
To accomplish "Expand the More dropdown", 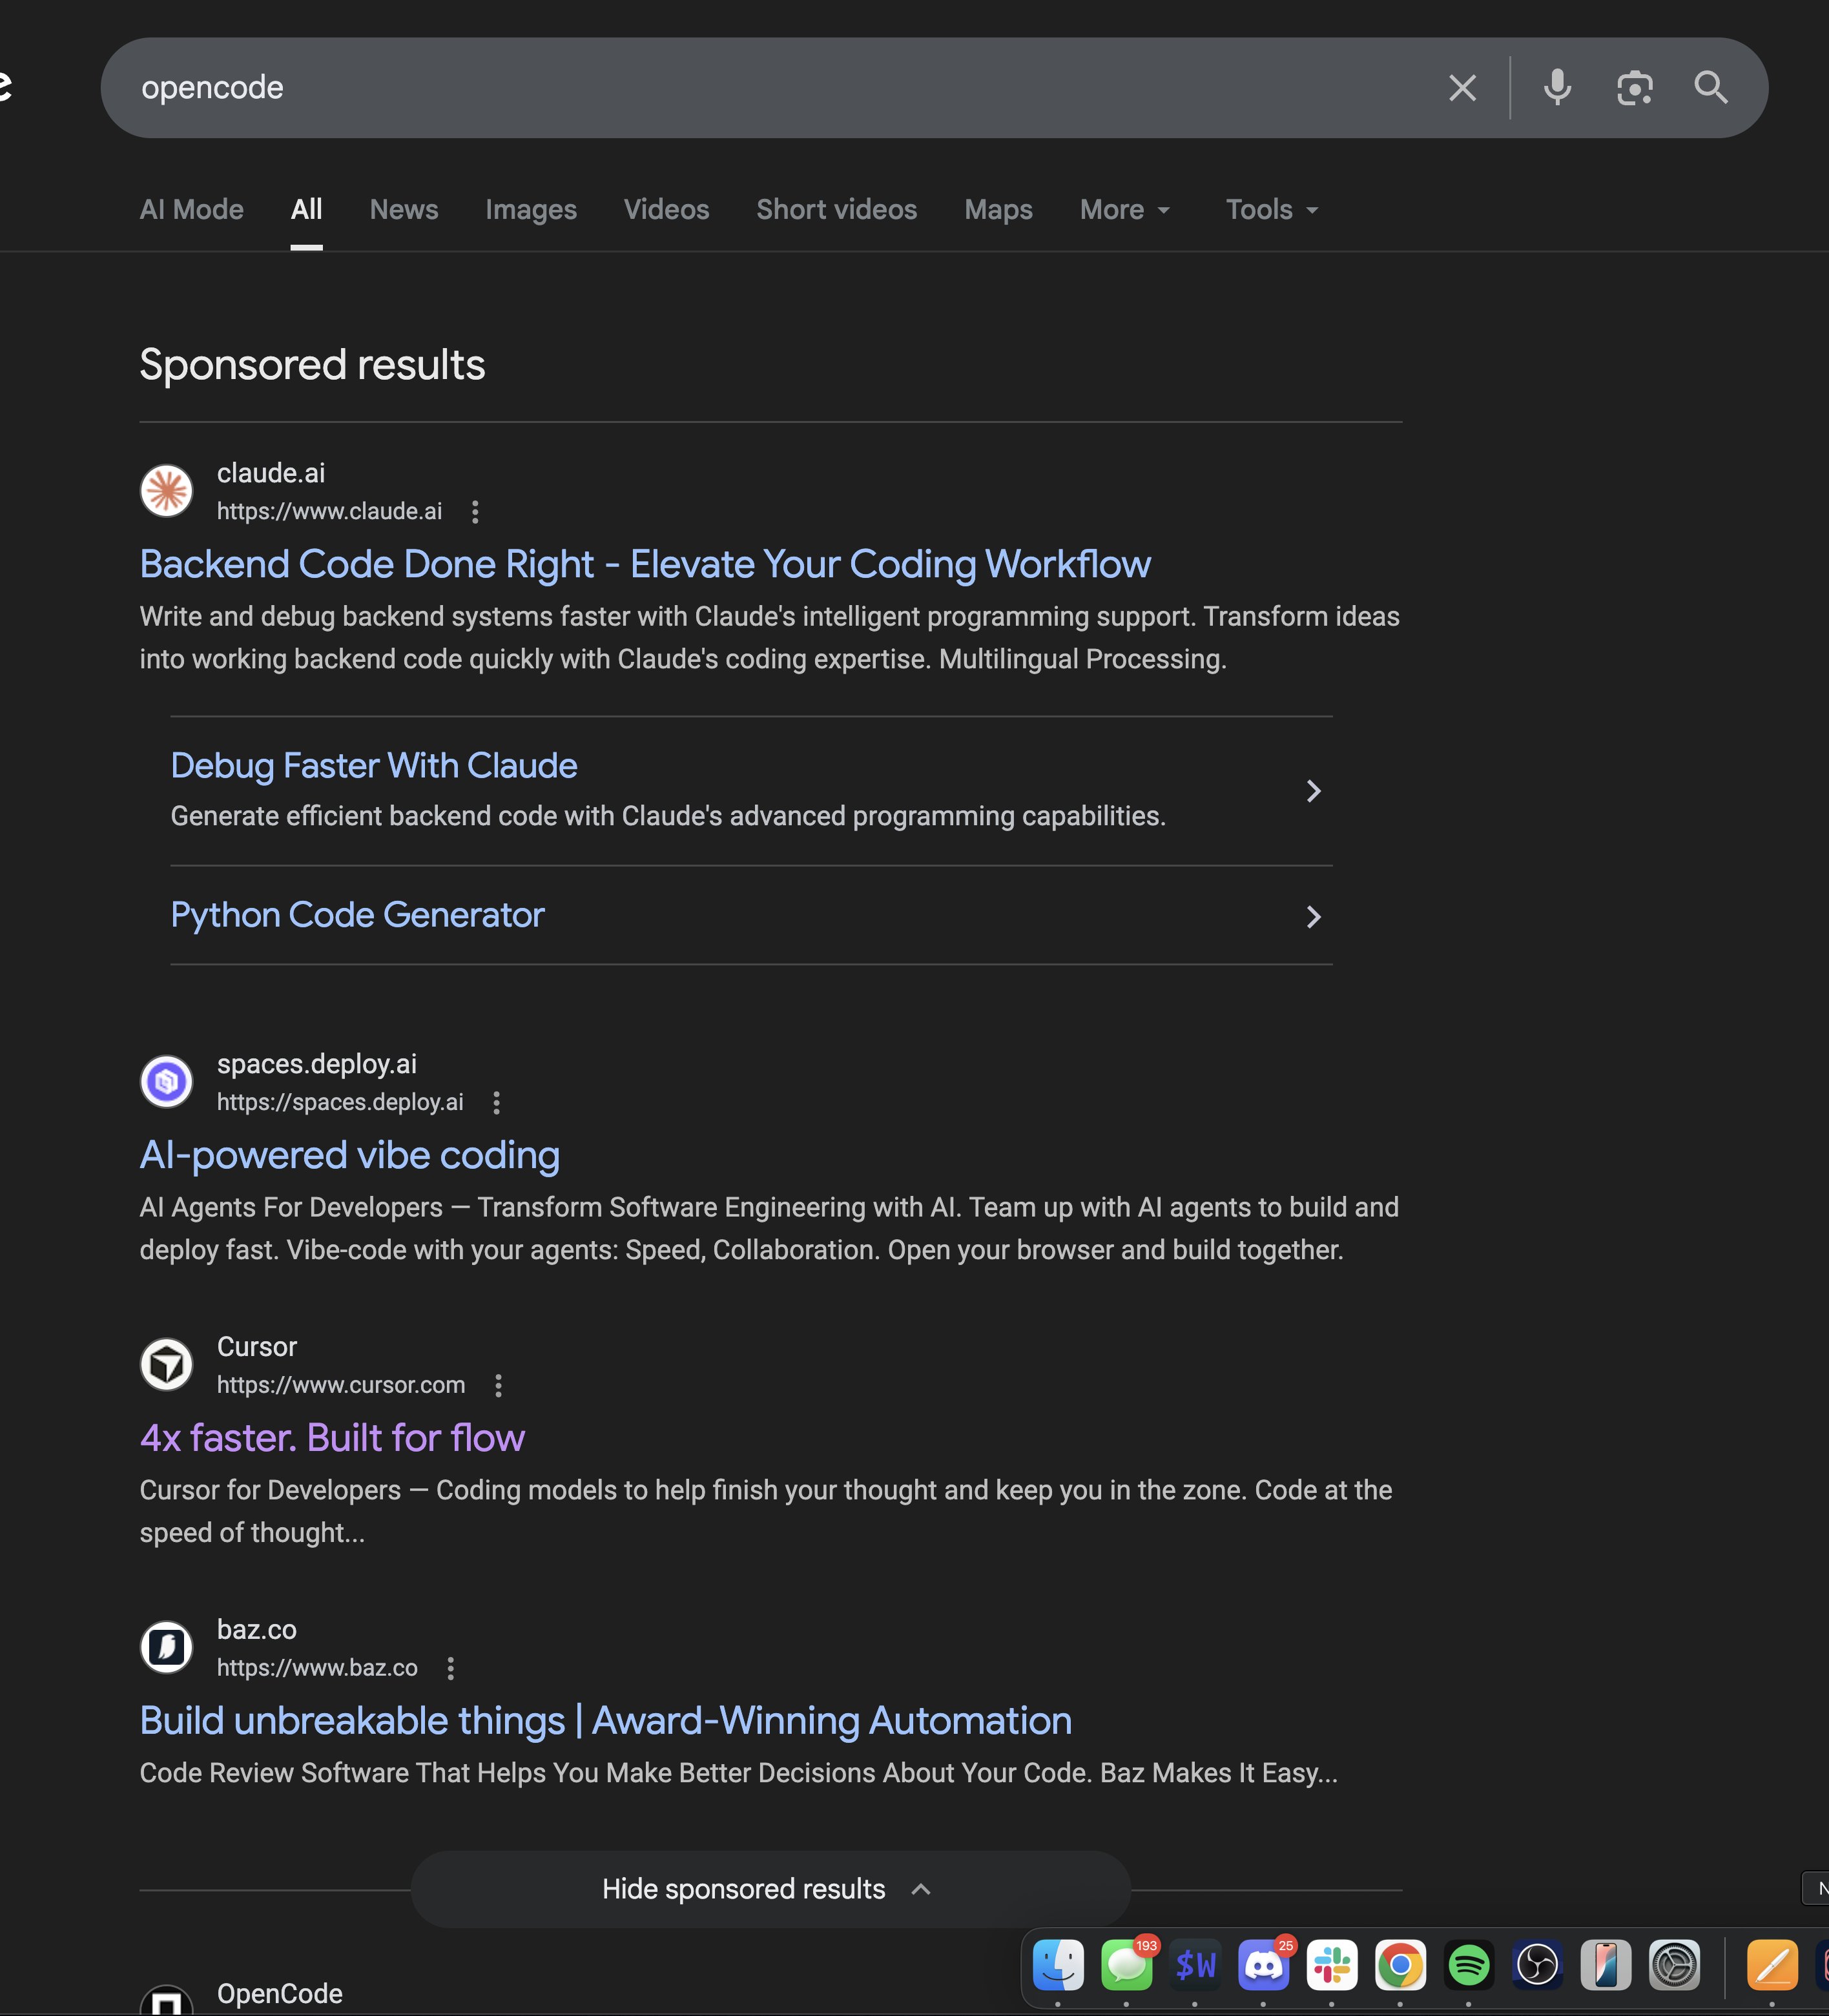I will pos(1125,210).
